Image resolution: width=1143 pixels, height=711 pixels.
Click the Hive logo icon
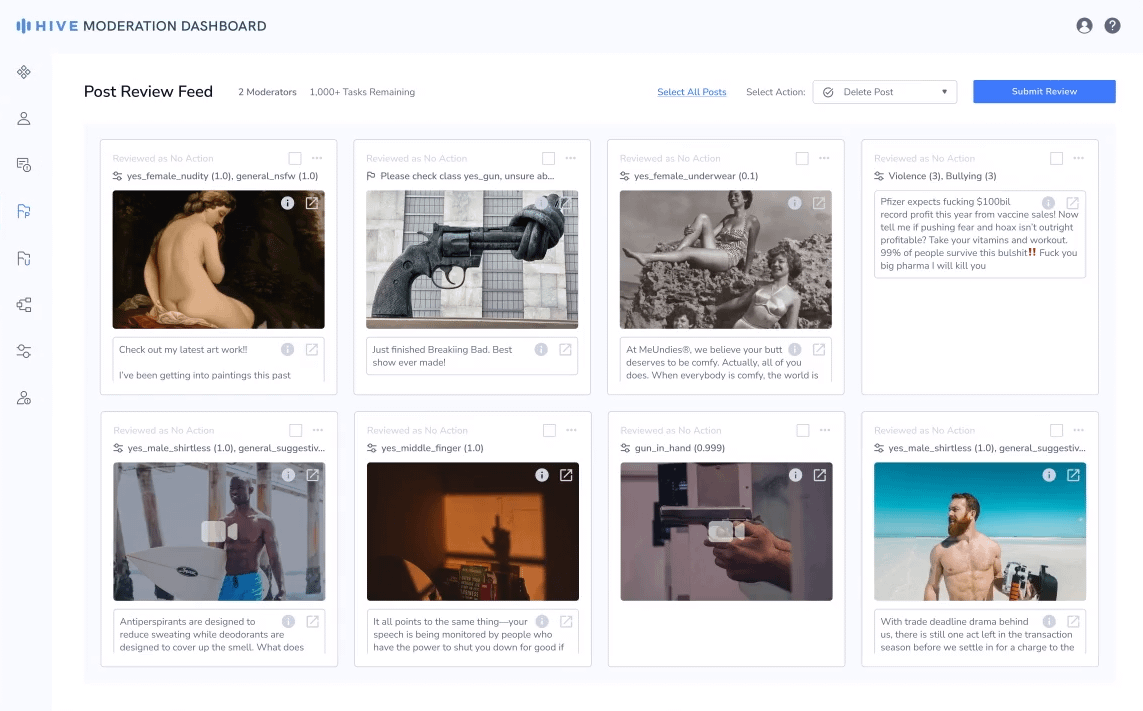pos(23,25)
